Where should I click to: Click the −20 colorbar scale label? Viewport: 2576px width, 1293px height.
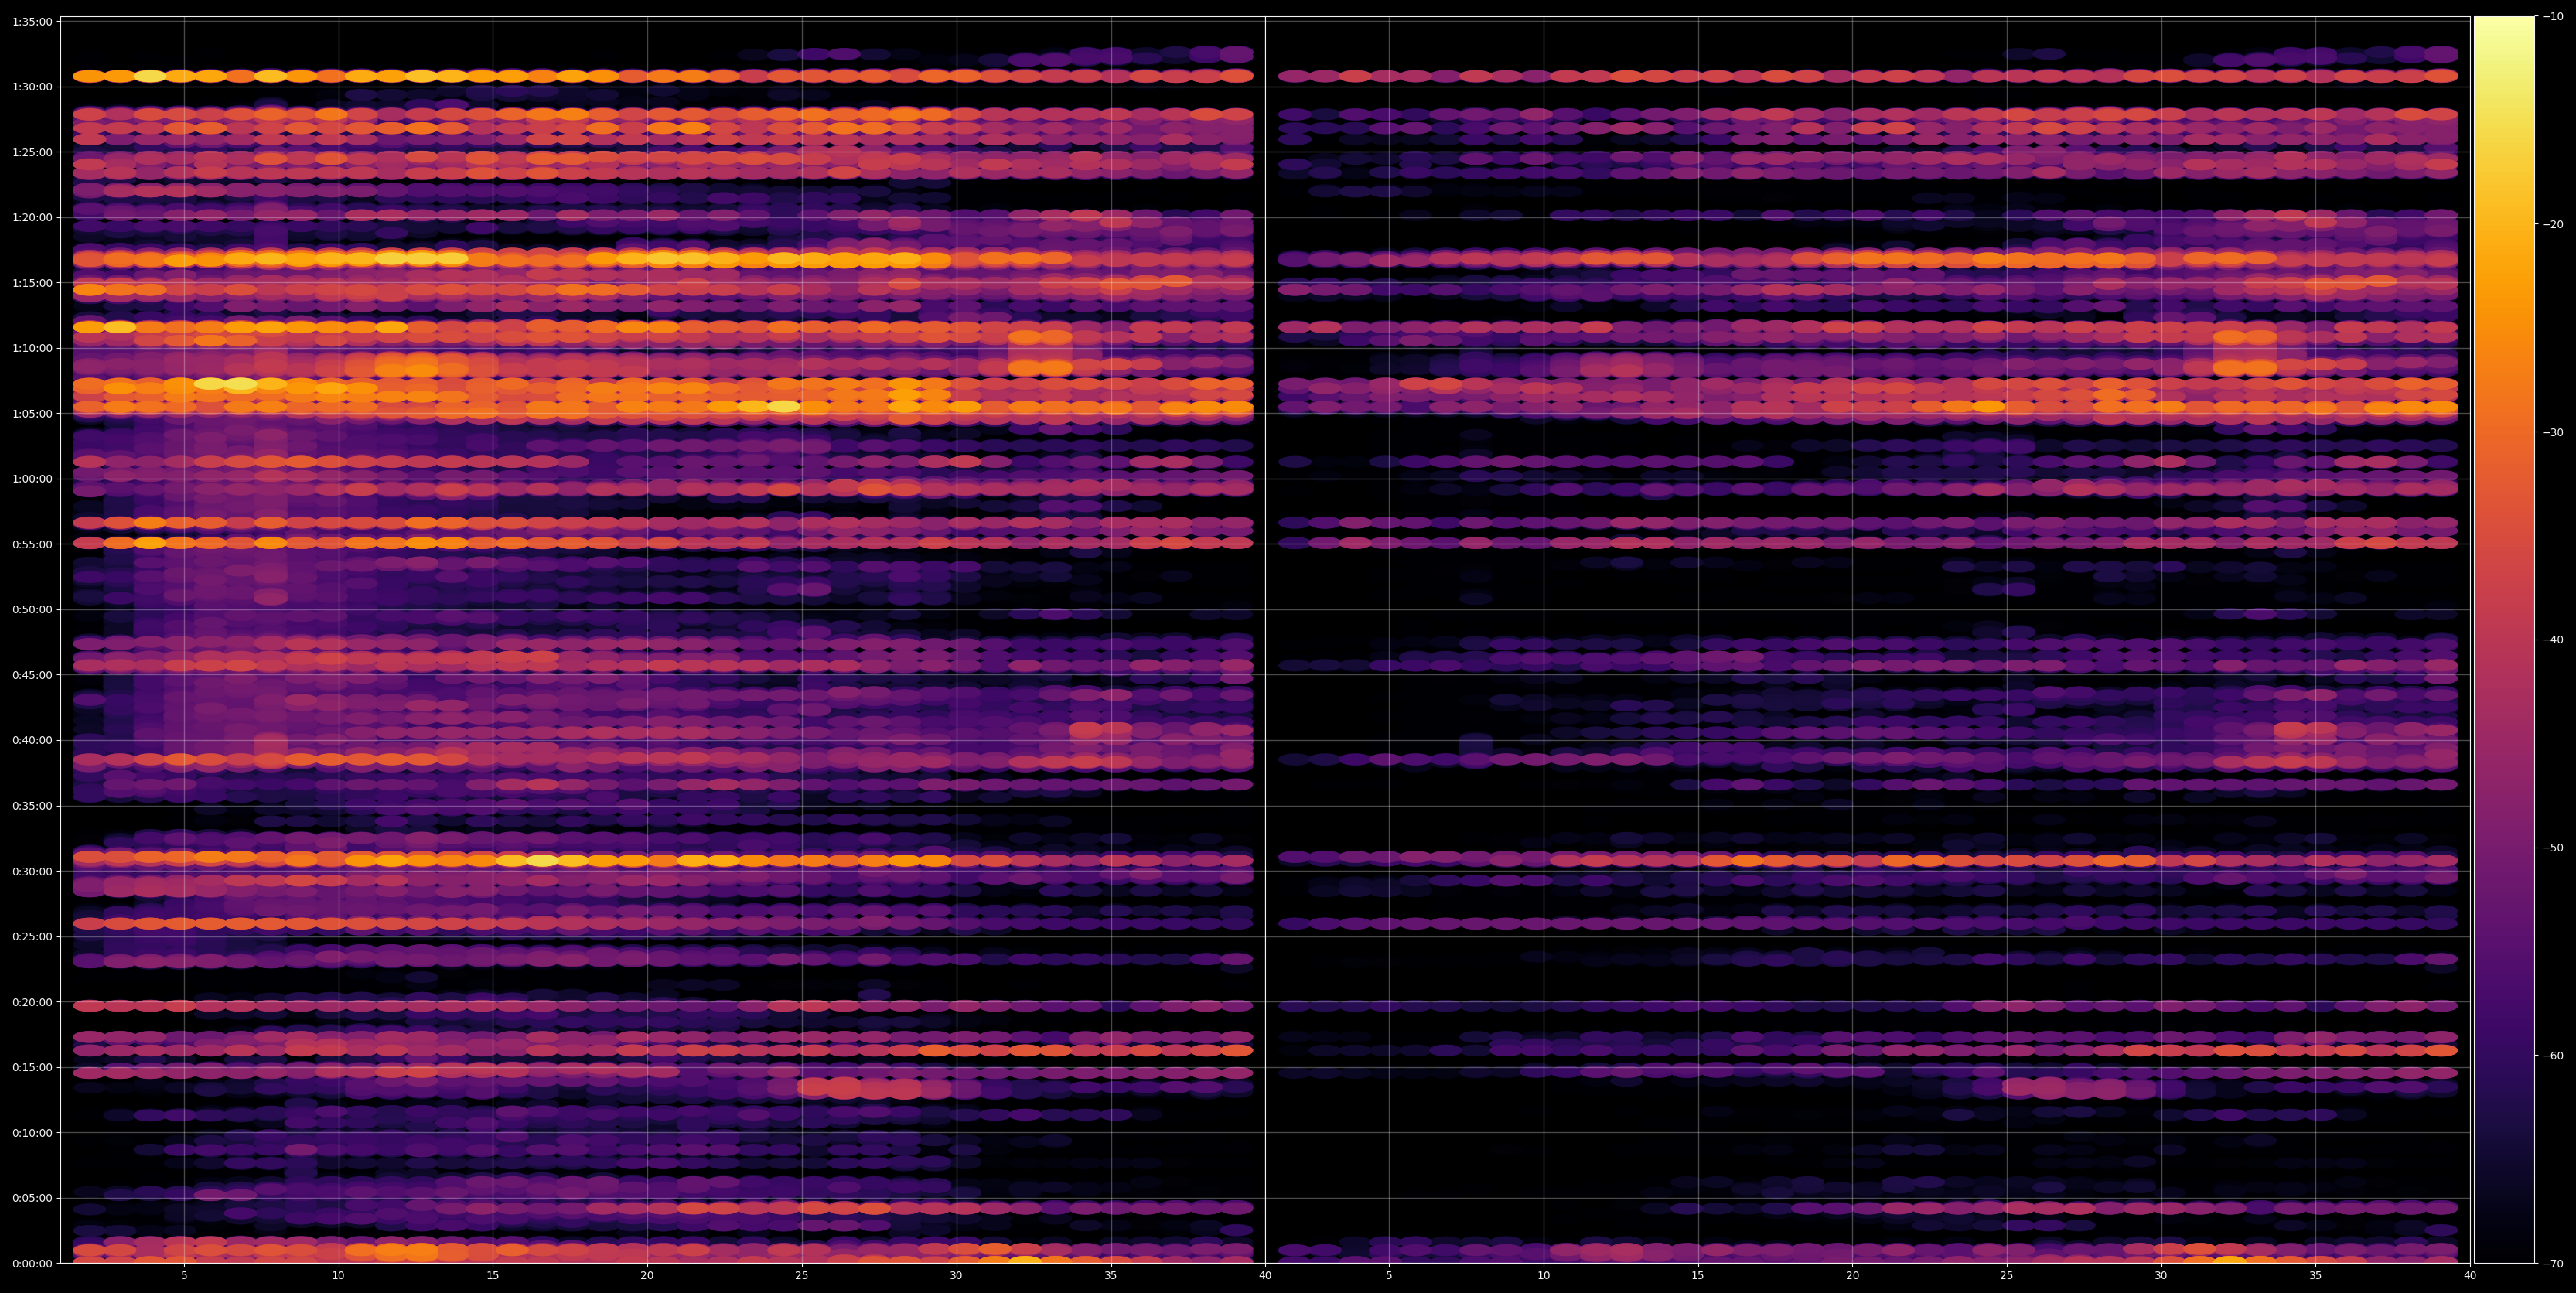pyautogui.click(x=2552, y=224)
